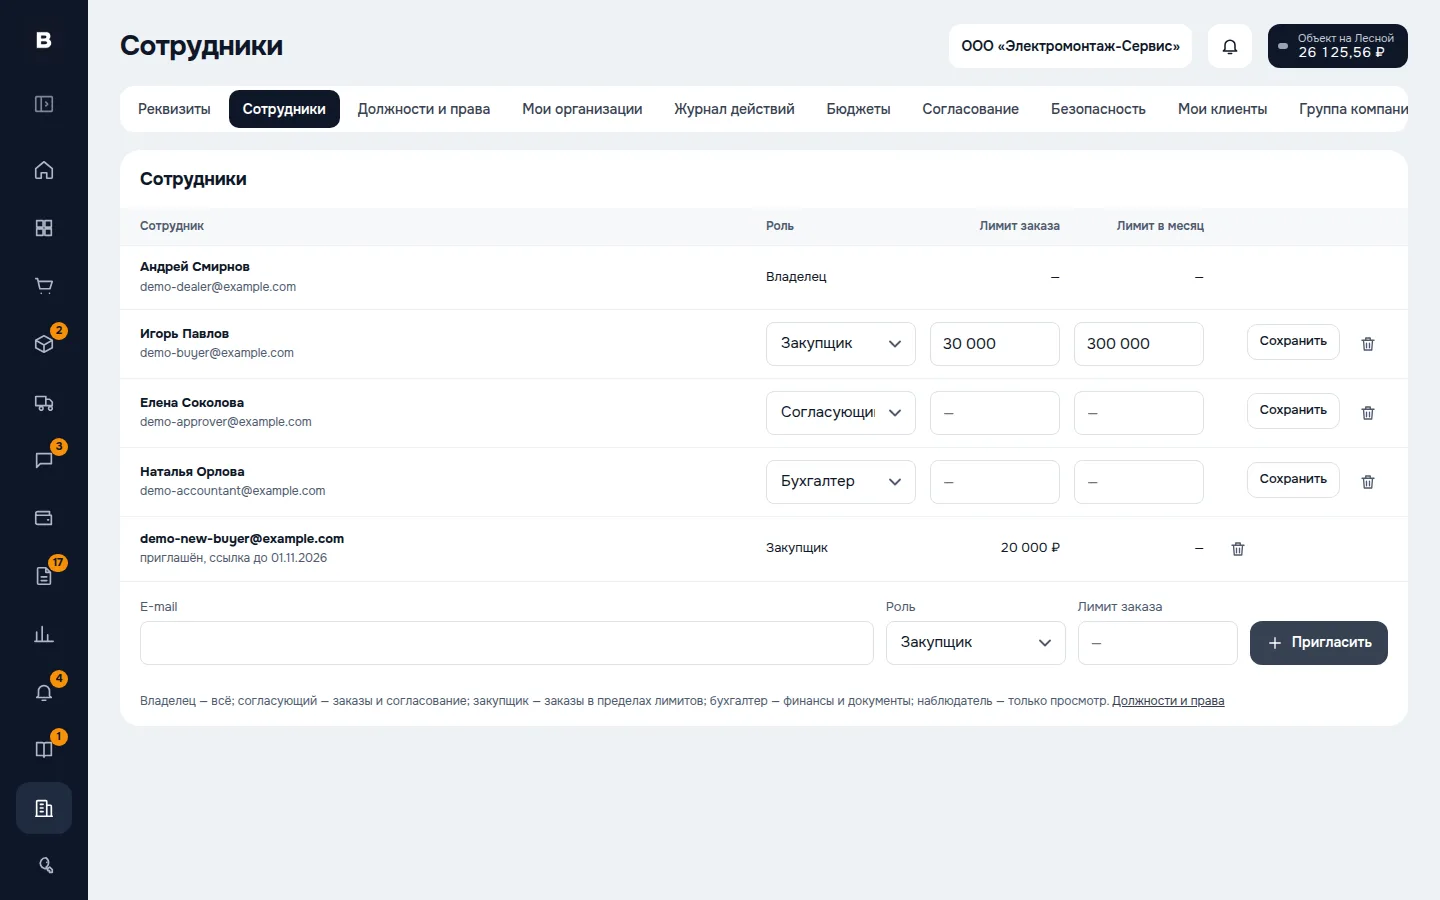Click the E-mail invite input field
This screenshot has height=900, width=1440.
coord(507,643)
